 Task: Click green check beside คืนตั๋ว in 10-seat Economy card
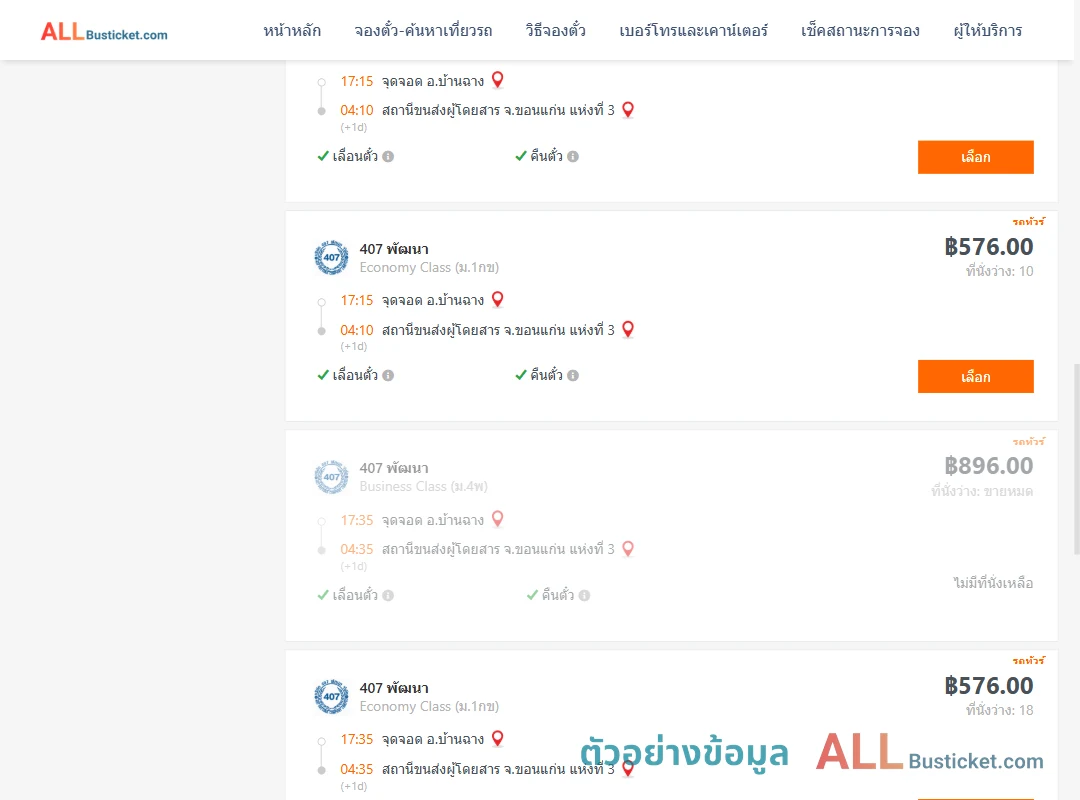(521, 375)
